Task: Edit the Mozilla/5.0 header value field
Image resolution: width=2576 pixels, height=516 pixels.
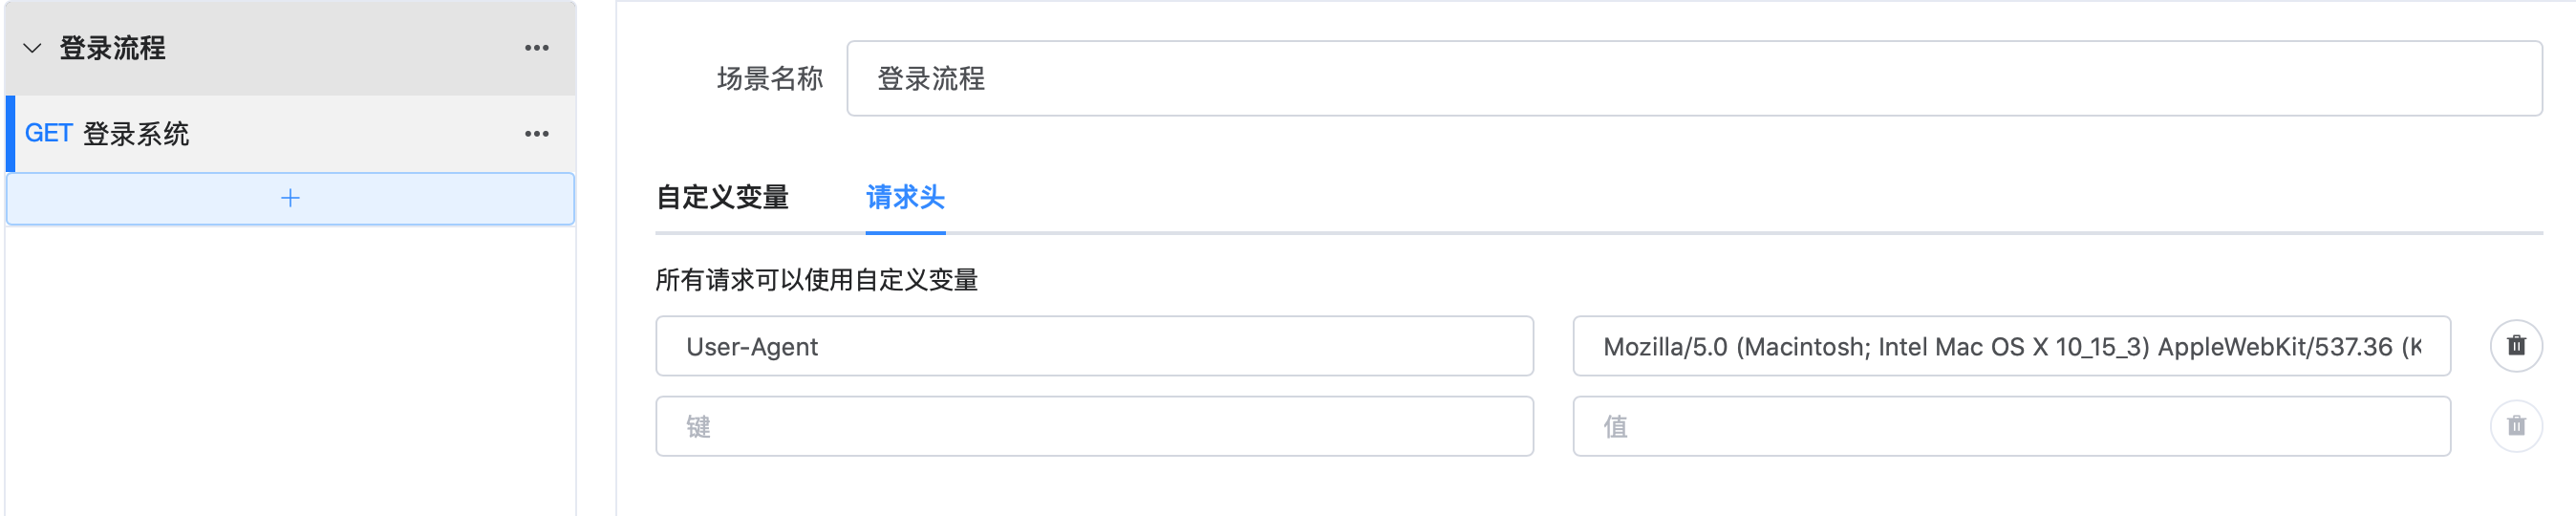Action: pyautogui.click(x=2011, y=346)
